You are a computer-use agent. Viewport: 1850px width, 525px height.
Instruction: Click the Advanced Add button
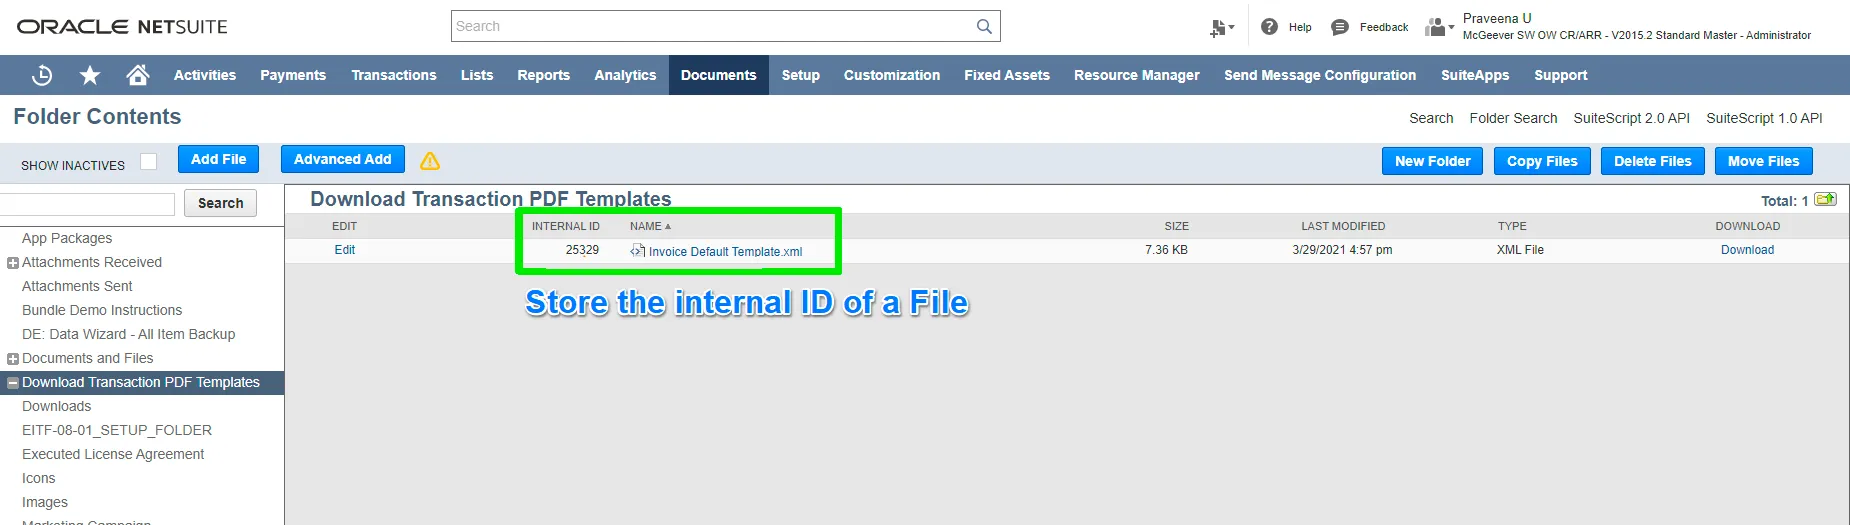click(x=343, y=159)
